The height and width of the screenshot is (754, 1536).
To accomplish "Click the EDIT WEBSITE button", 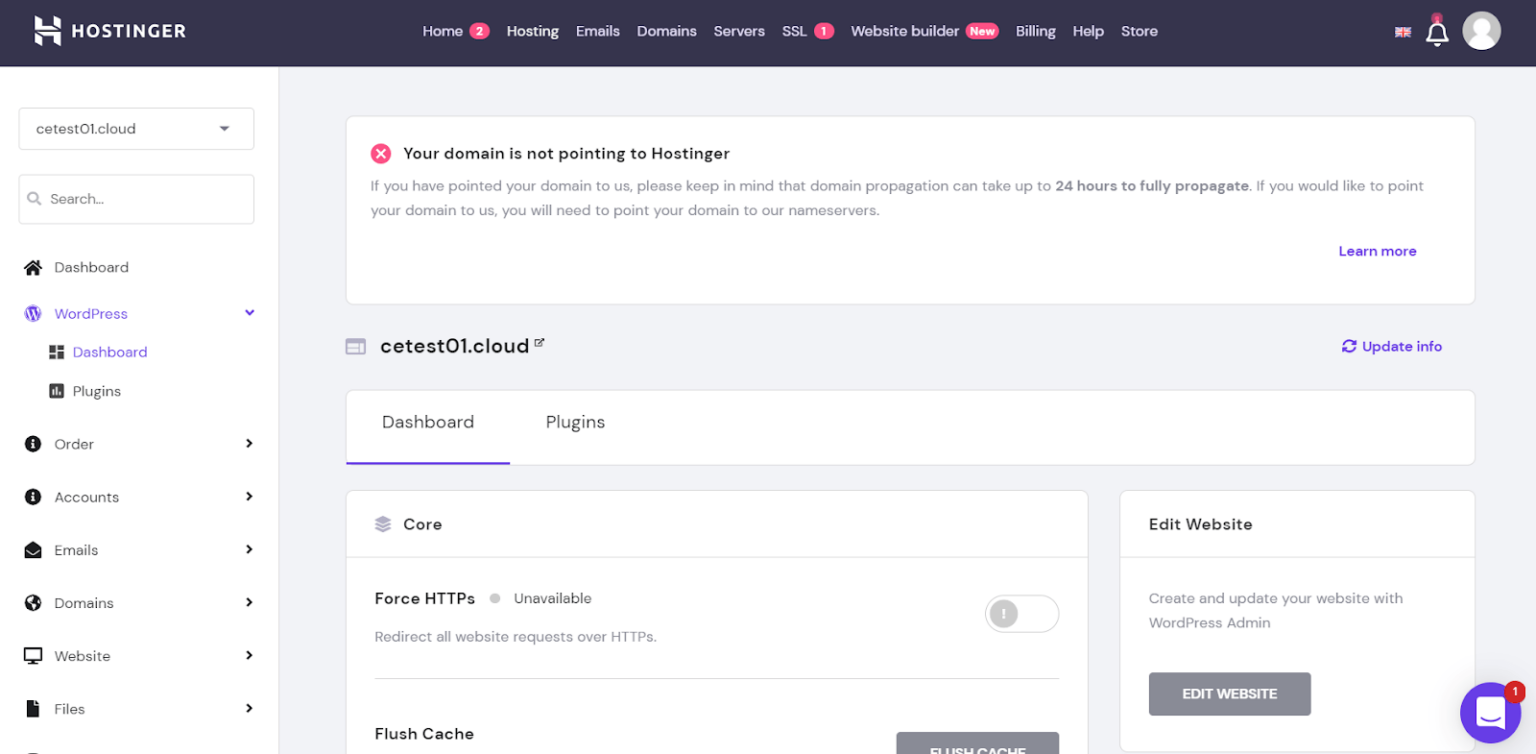I will tap(1229, 694).
